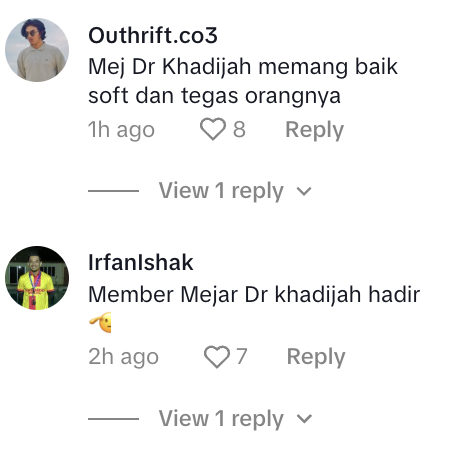
Task: Reply to IrfanIshak's comment
Action: 316,357
